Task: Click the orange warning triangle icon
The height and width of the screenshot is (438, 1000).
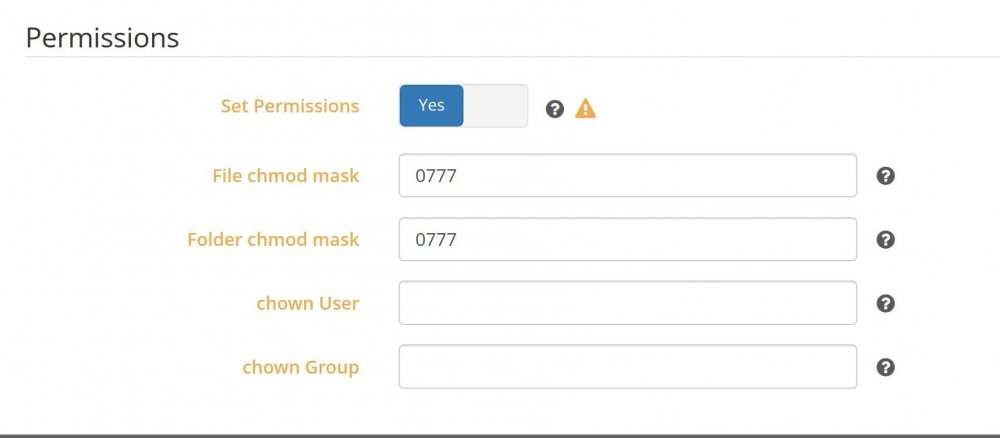Action: tap(585, 109)
